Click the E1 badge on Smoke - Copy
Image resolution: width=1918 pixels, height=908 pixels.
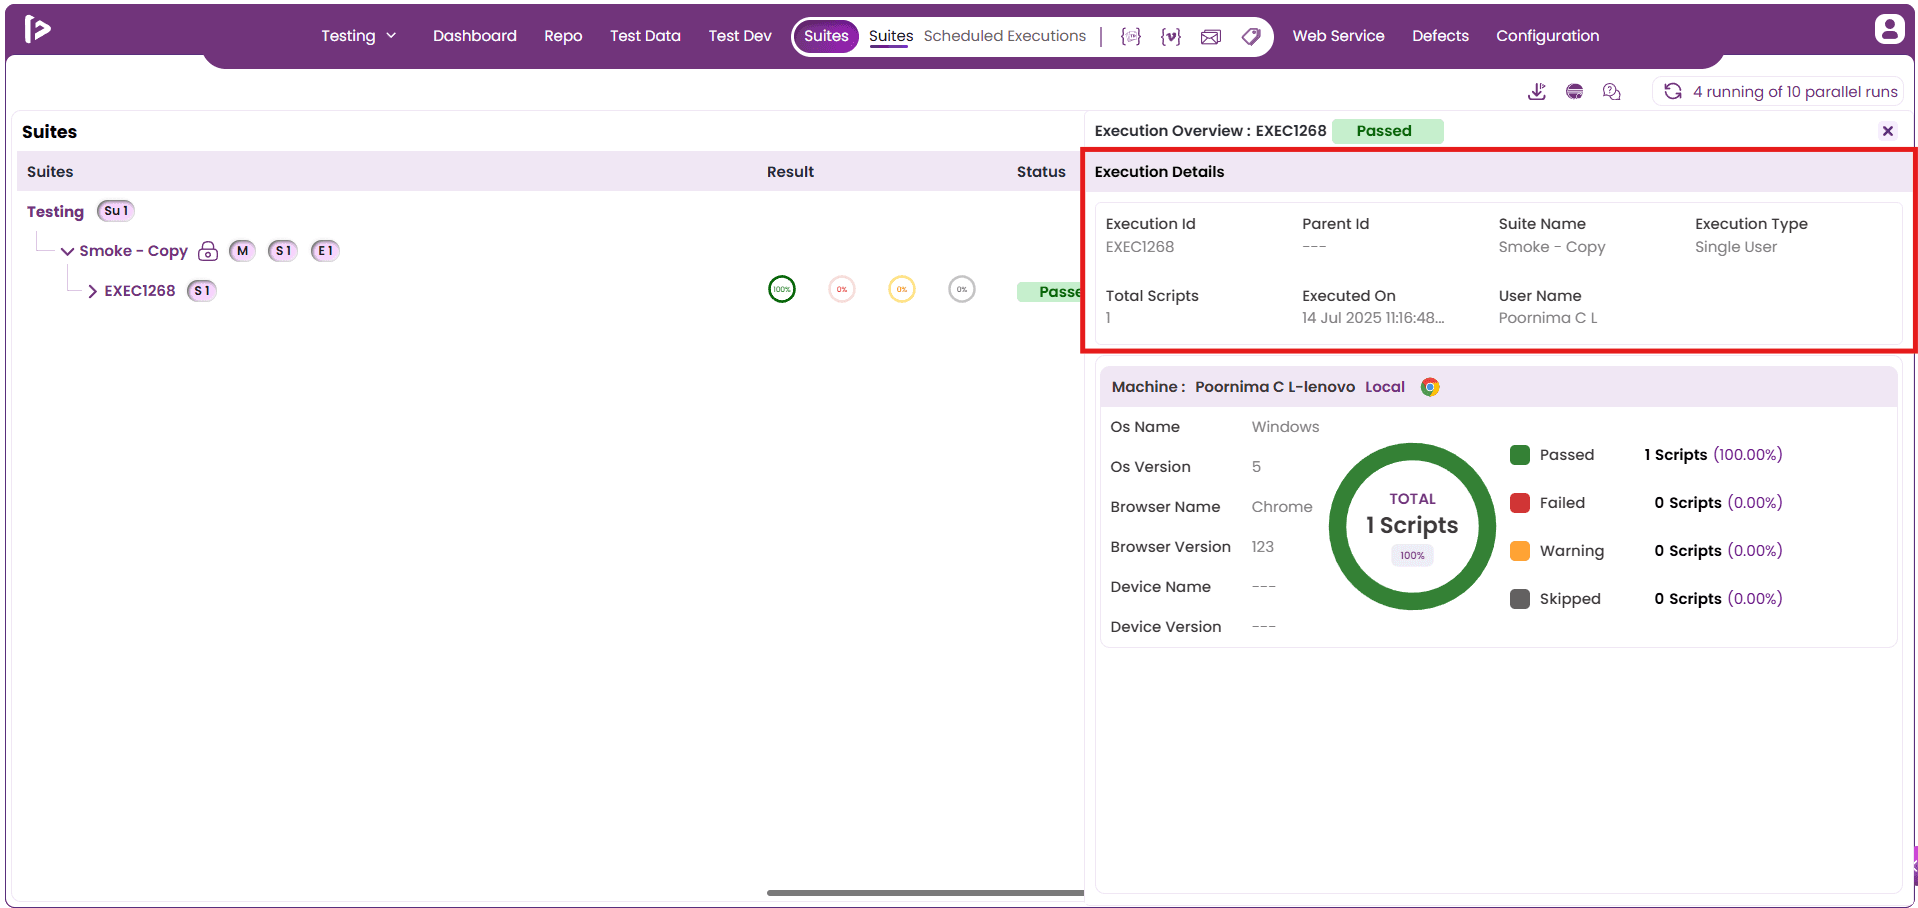(325, 251)
